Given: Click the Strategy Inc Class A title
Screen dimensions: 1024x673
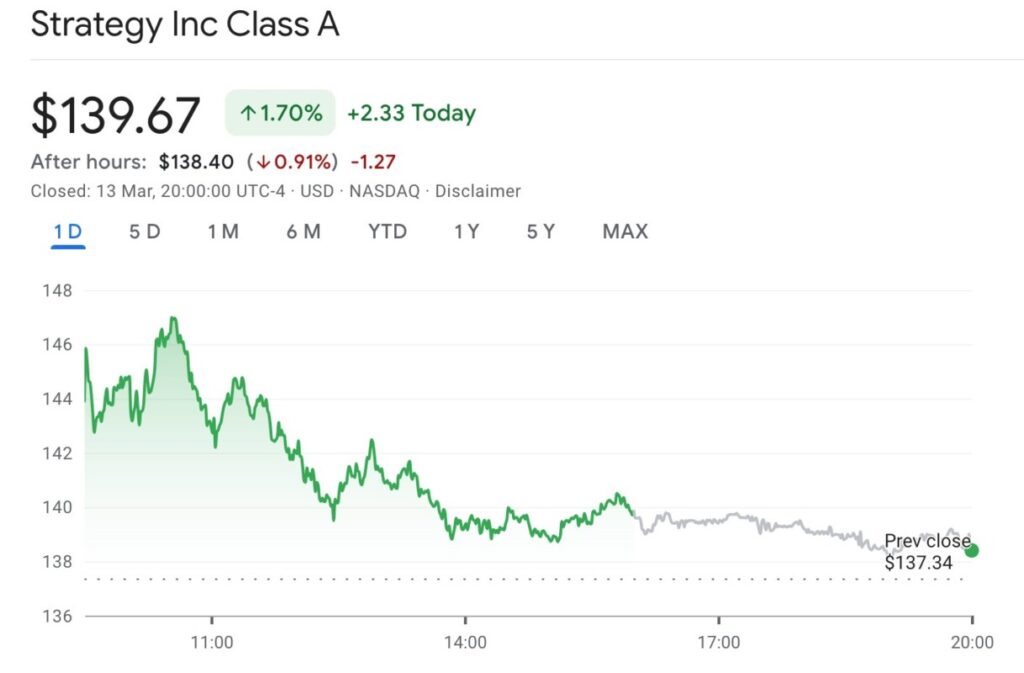Looking at the screenshot, I should click(x=185, y=25).
